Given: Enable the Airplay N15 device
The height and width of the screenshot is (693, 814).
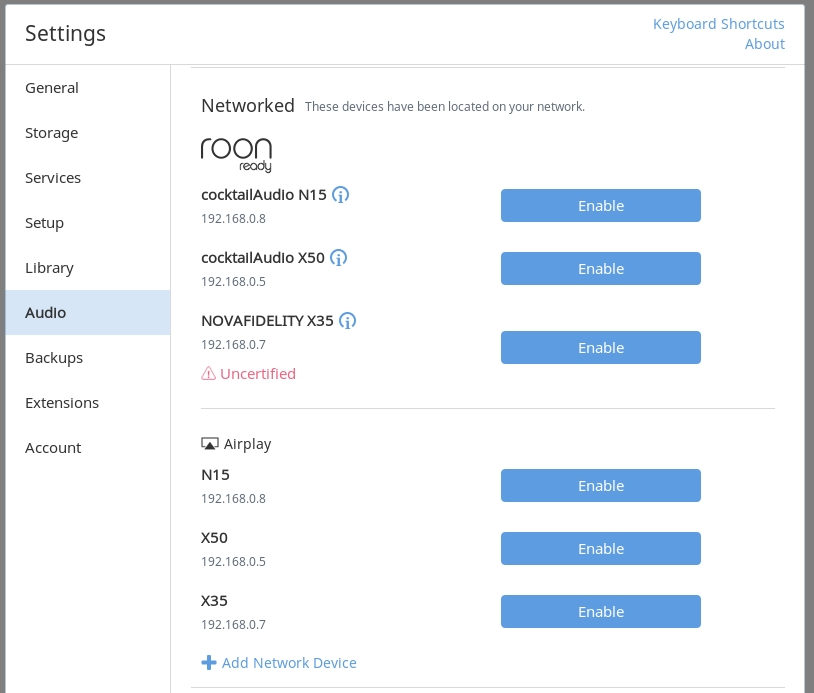Looking at the screenshot, I should [601, 485].
